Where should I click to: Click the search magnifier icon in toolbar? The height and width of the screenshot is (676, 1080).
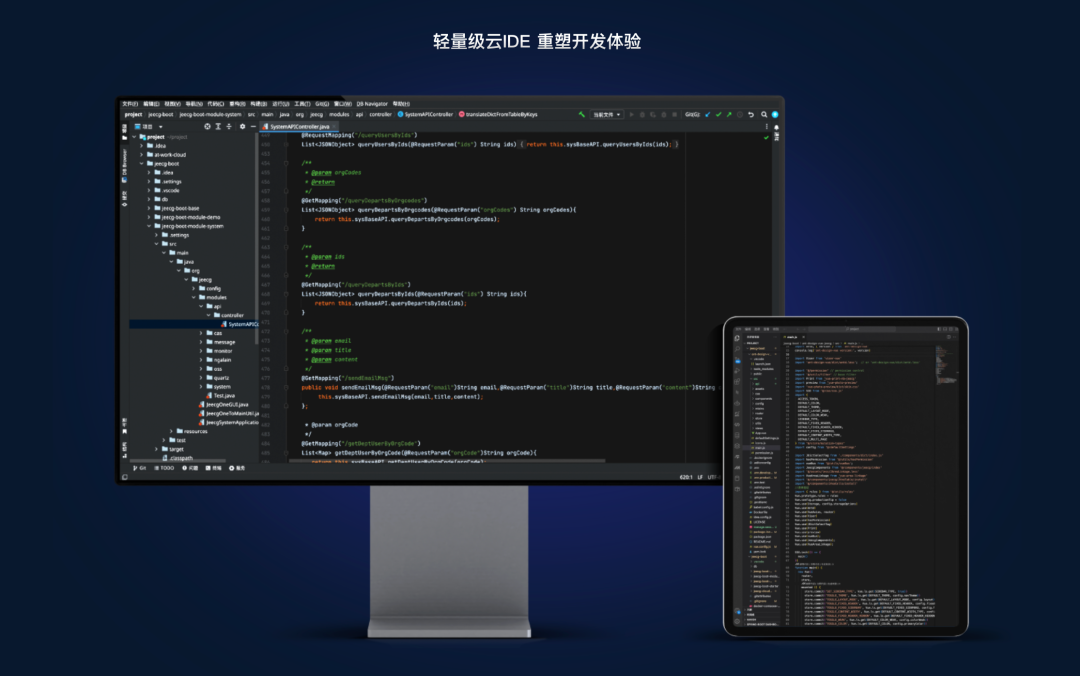click(x=764, y=114)
